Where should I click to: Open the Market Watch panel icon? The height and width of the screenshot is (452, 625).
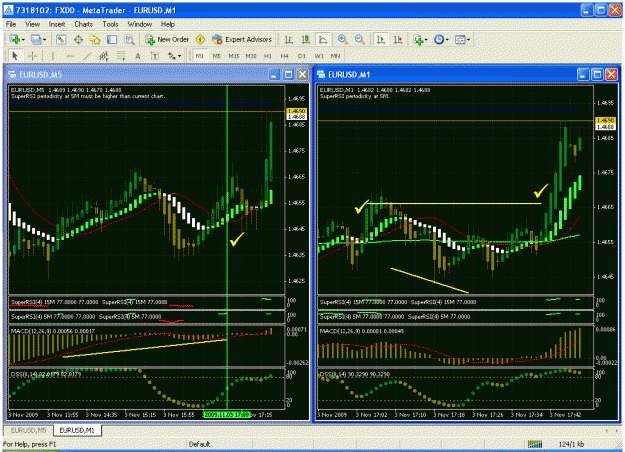[x=61, y=39]
